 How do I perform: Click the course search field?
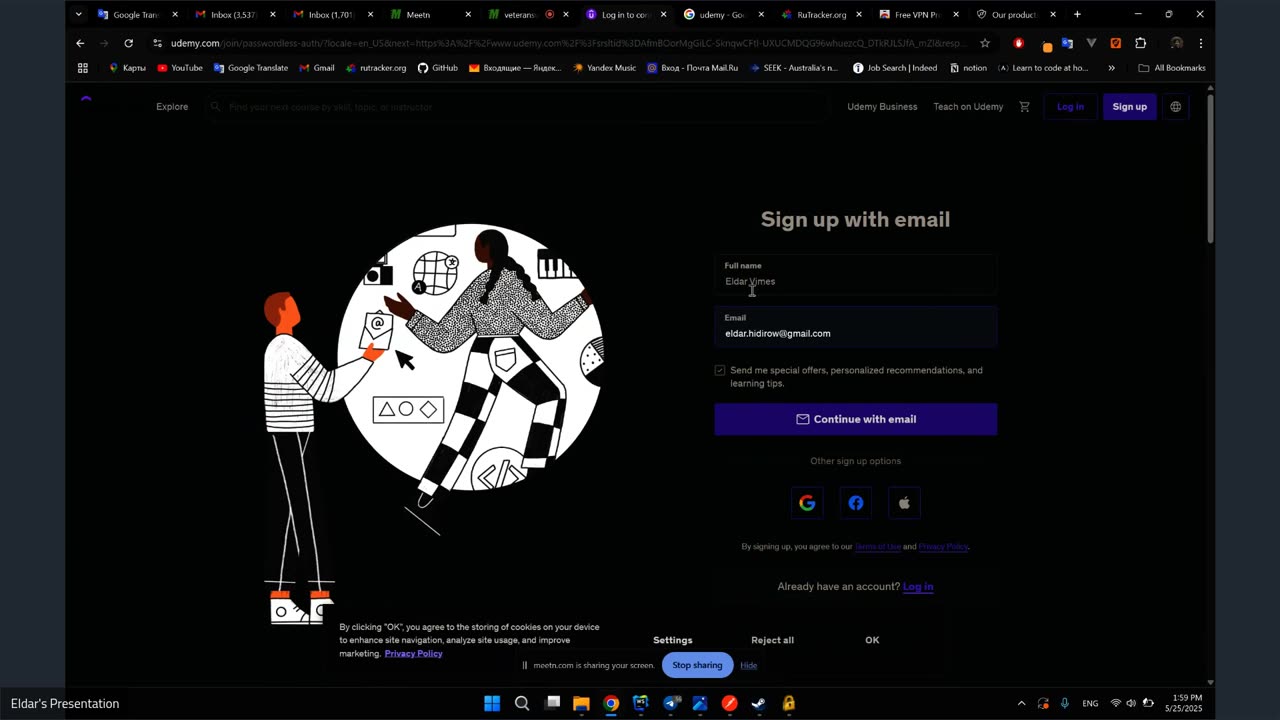coord(518,107)
